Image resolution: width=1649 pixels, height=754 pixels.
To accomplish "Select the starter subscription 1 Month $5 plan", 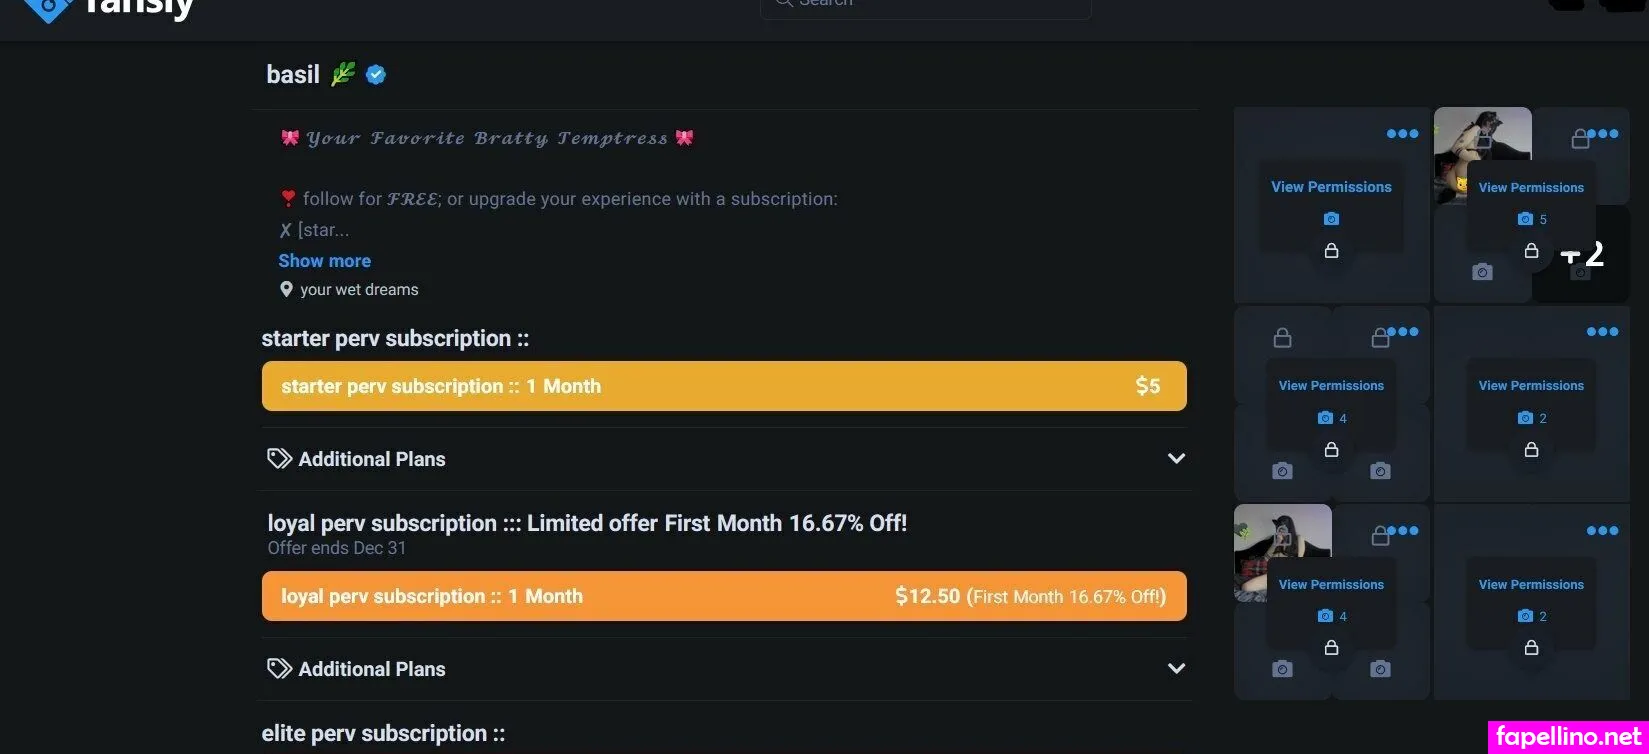I will point(724,386).
